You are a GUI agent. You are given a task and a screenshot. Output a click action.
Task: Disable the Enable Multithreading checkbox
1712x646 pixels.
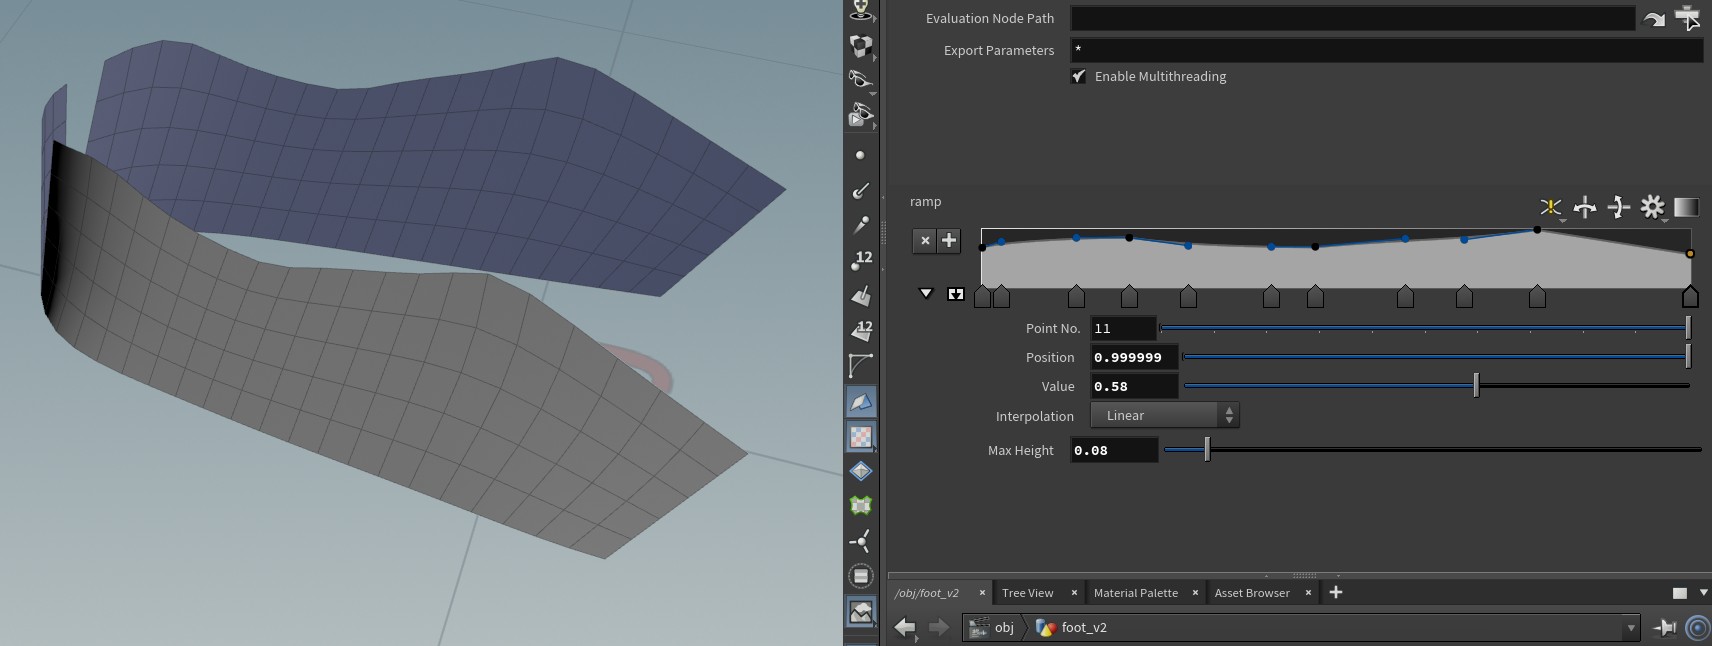click(1078, 76)
